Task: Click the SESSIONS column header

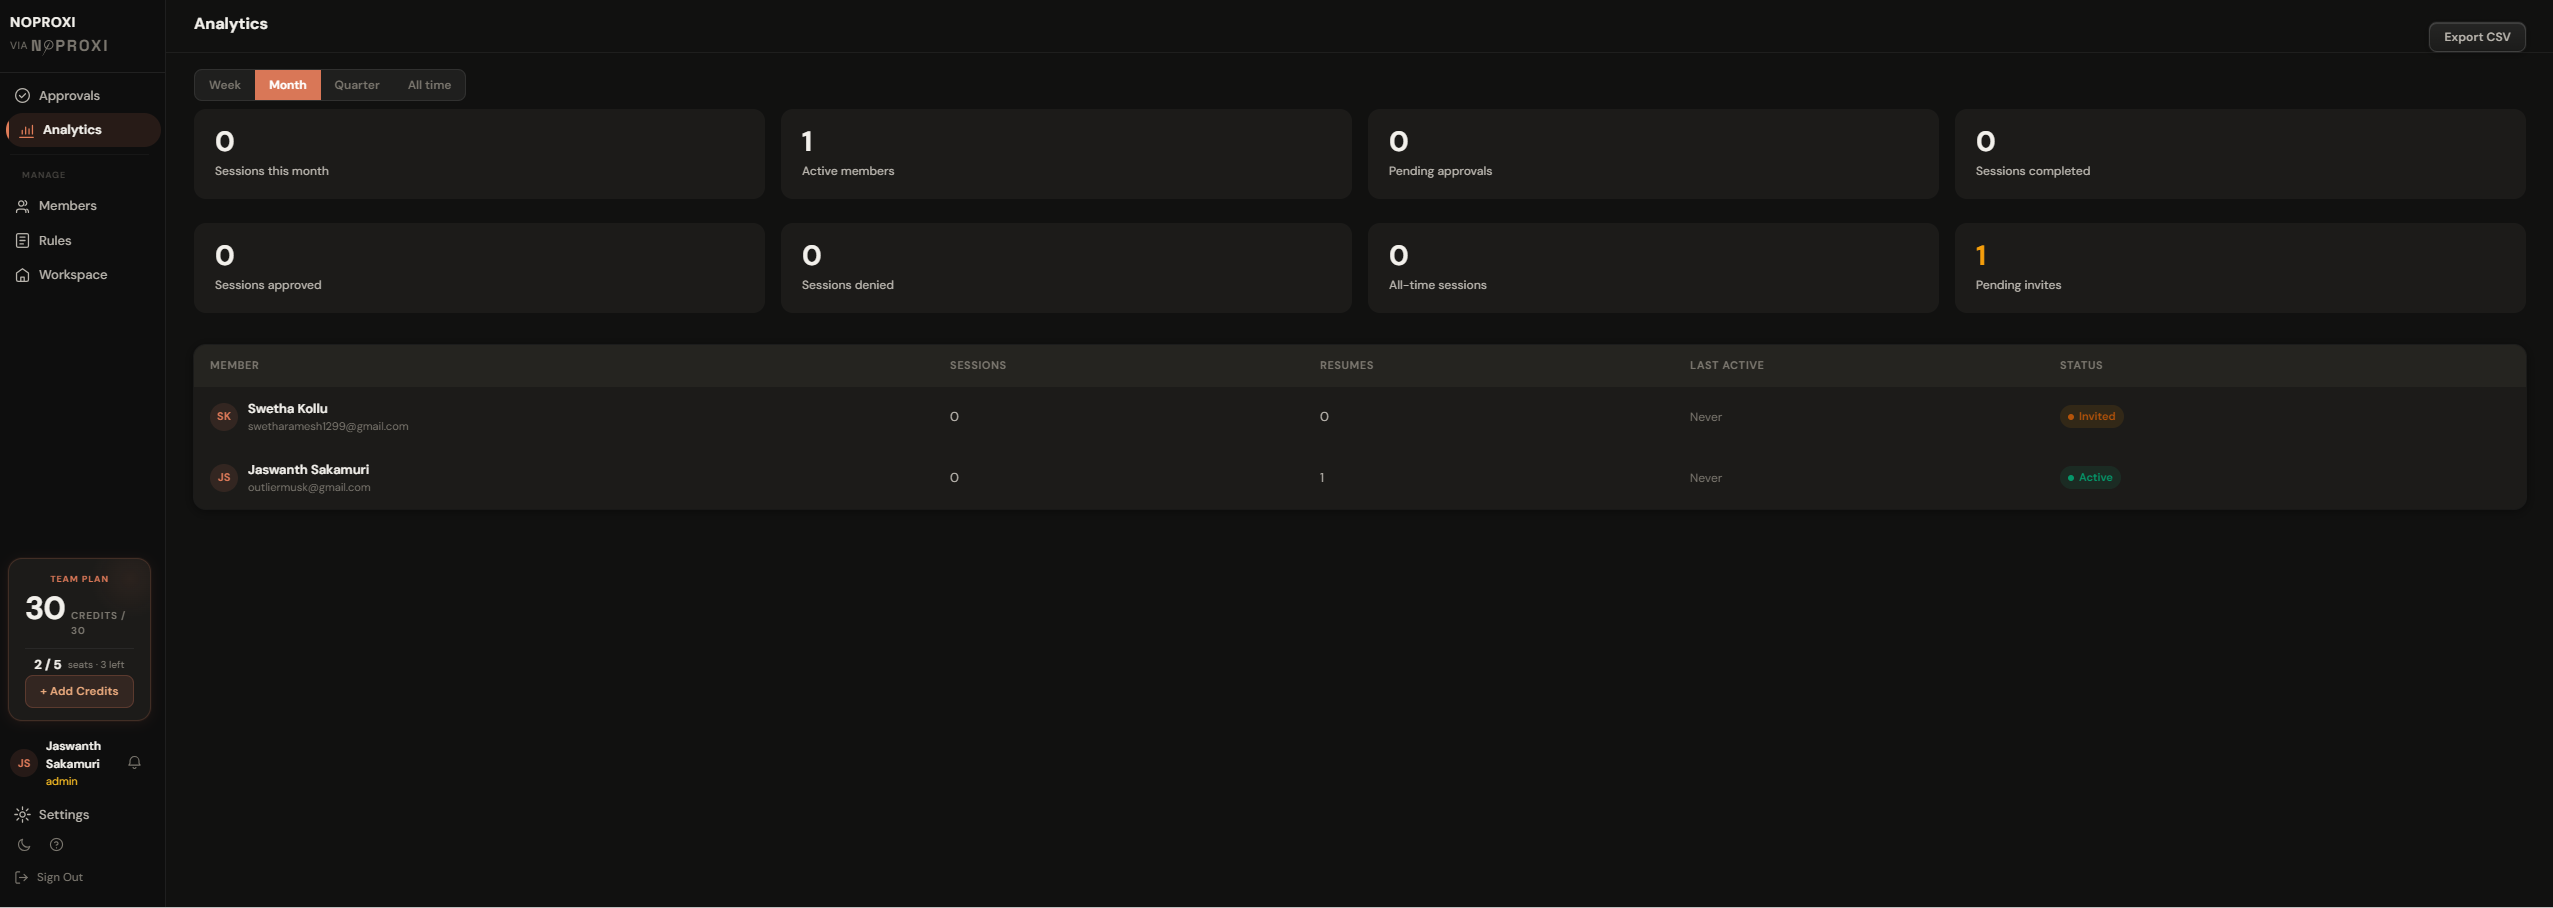Action: [978, 366]
